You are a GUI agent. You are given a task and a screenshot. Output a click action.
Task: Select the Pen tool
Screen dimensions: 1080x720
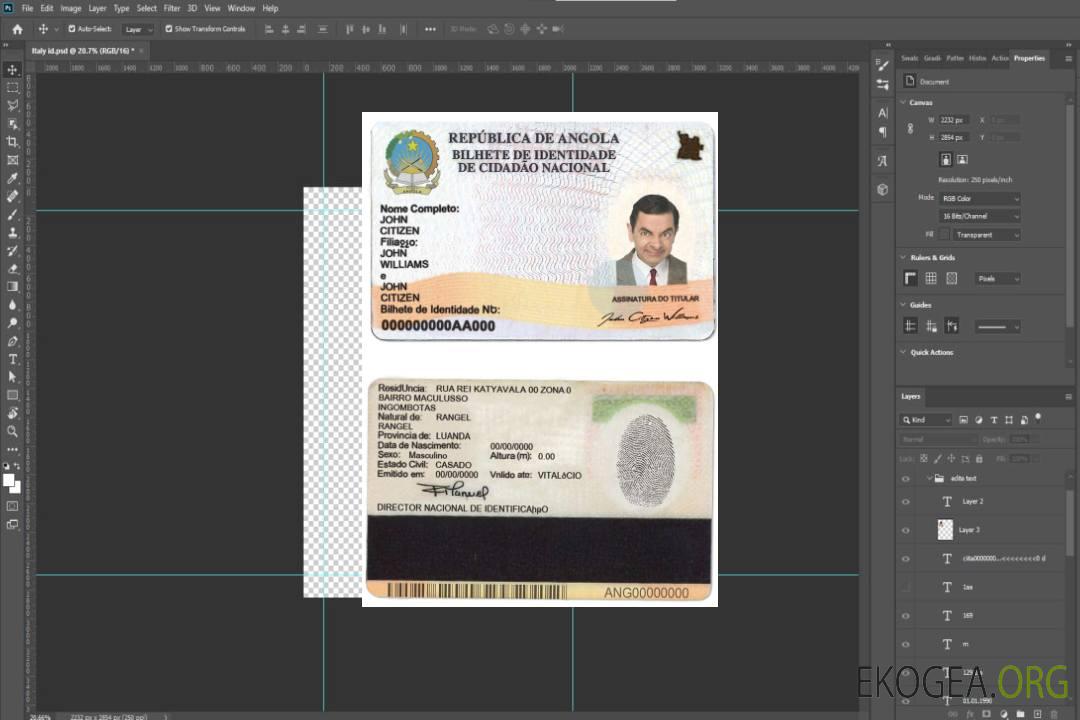(12, 341)
